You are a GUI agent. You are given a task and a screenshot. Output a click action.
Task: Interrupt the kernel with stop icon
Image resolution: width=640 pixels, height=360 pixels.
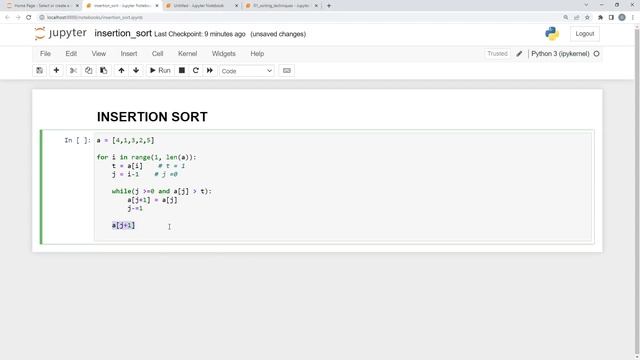point(182,71)
